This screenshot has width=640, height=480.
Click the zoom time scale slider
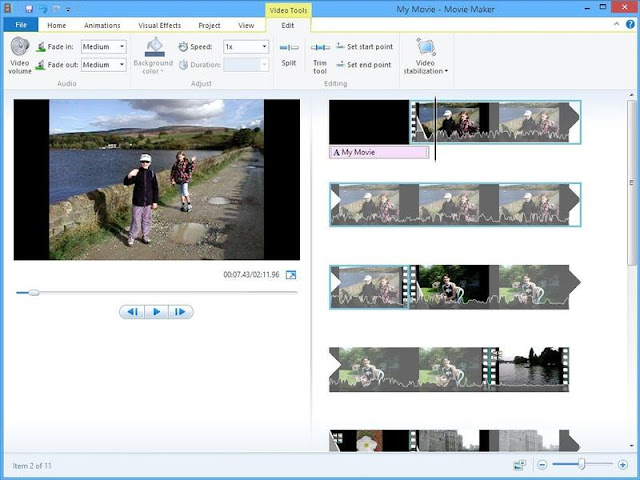click(582, 464)
